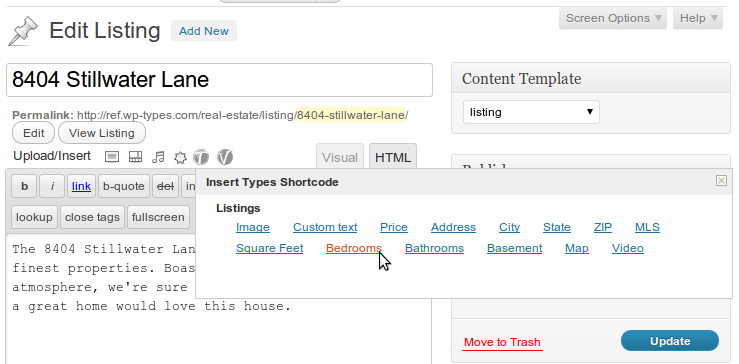Switch to the HTML editor tab
This screenshot has height=364, width=739.
coord(393,157)
